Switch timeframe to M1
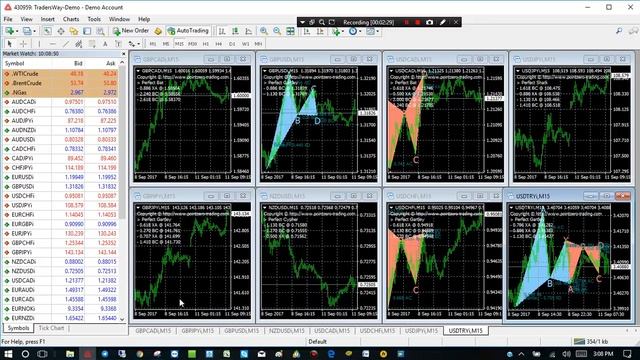The image size is (640, 360). [153, 44]
